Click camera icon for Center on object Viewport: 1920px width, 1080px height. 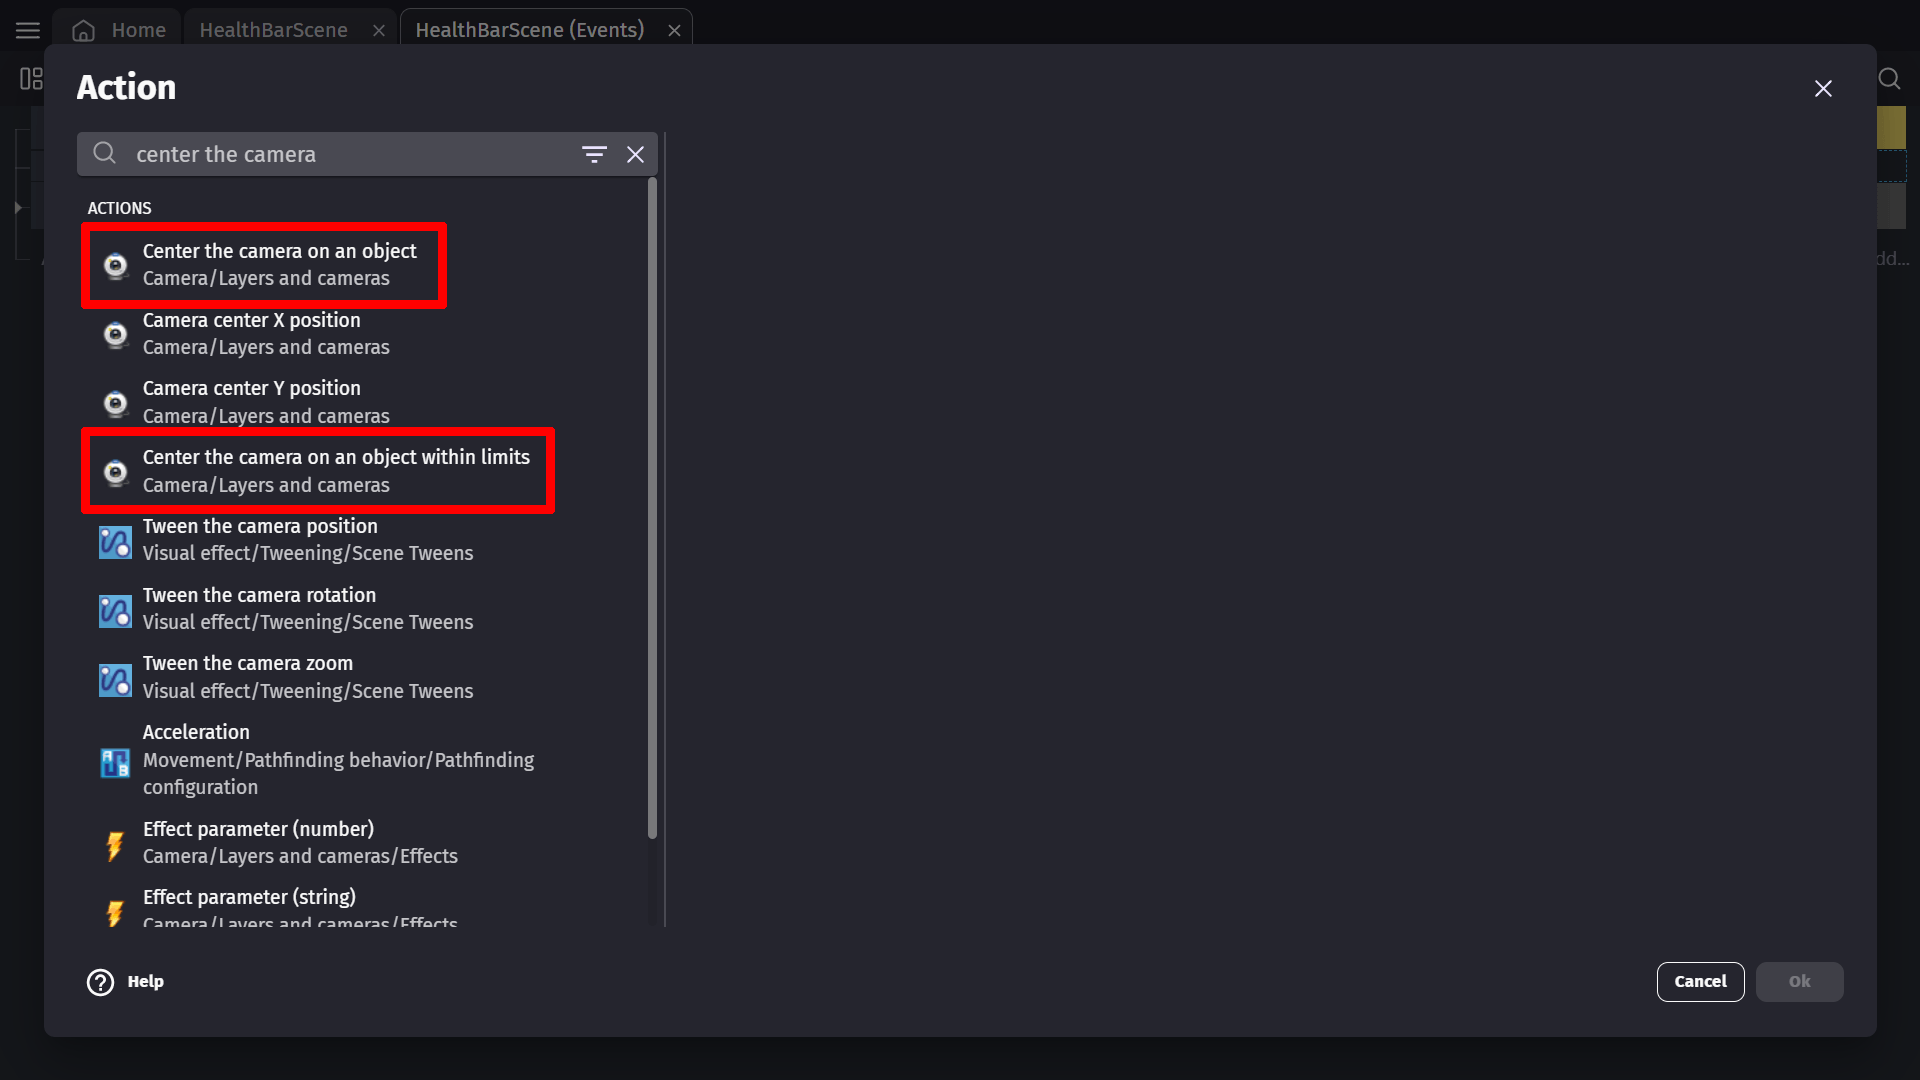[116, 265]
